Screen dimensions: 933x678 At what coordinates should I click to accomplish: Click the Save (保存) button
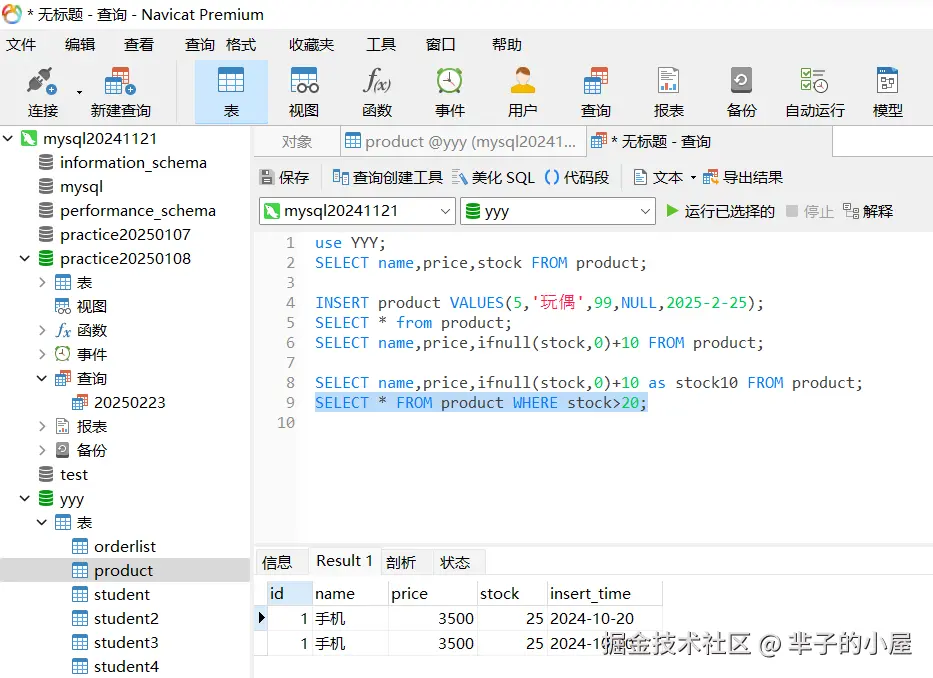[x=284, y=177]
